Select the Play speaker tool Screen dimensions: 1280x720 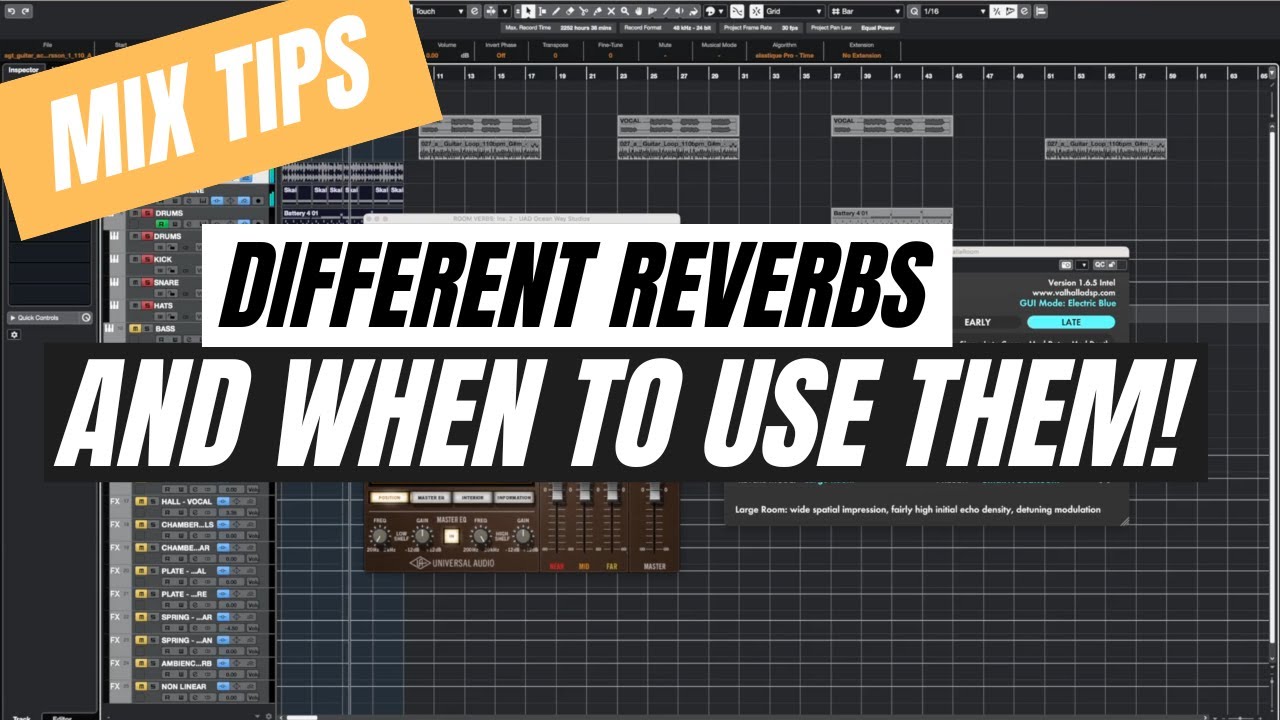click(x=679, y=11)
